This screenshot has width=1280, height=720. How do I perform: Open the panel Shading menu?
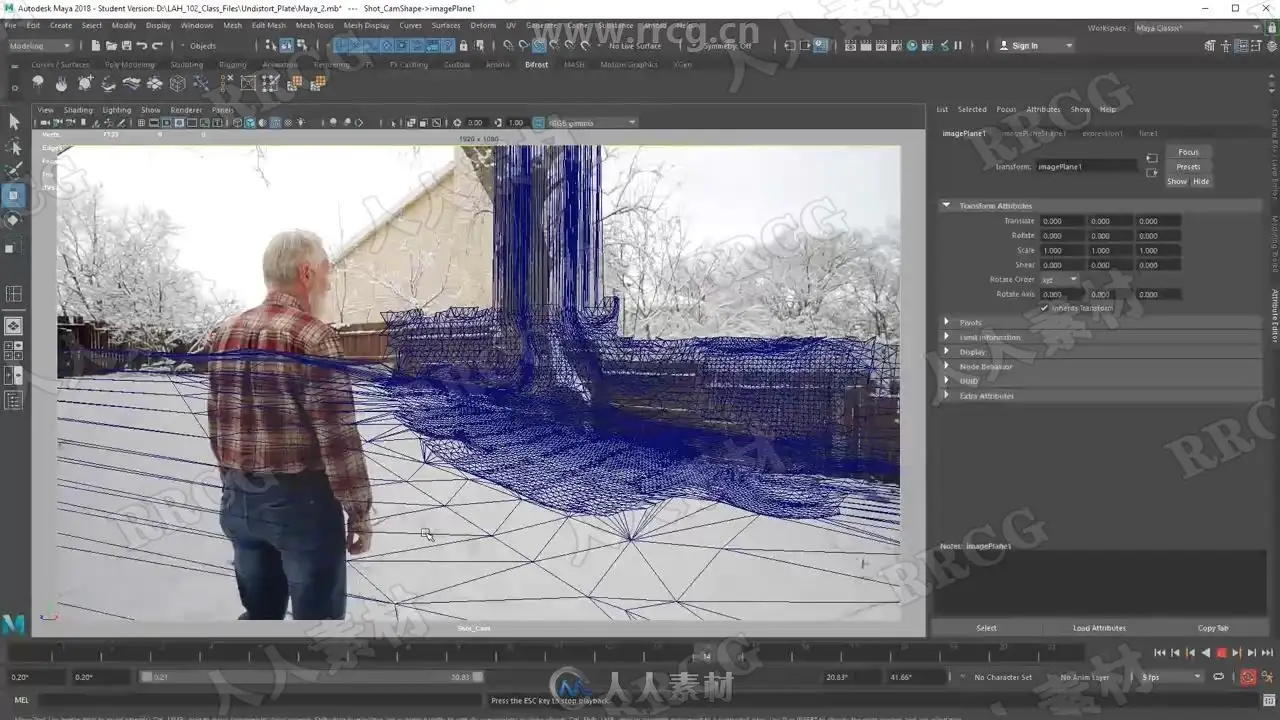pos(78,110)
